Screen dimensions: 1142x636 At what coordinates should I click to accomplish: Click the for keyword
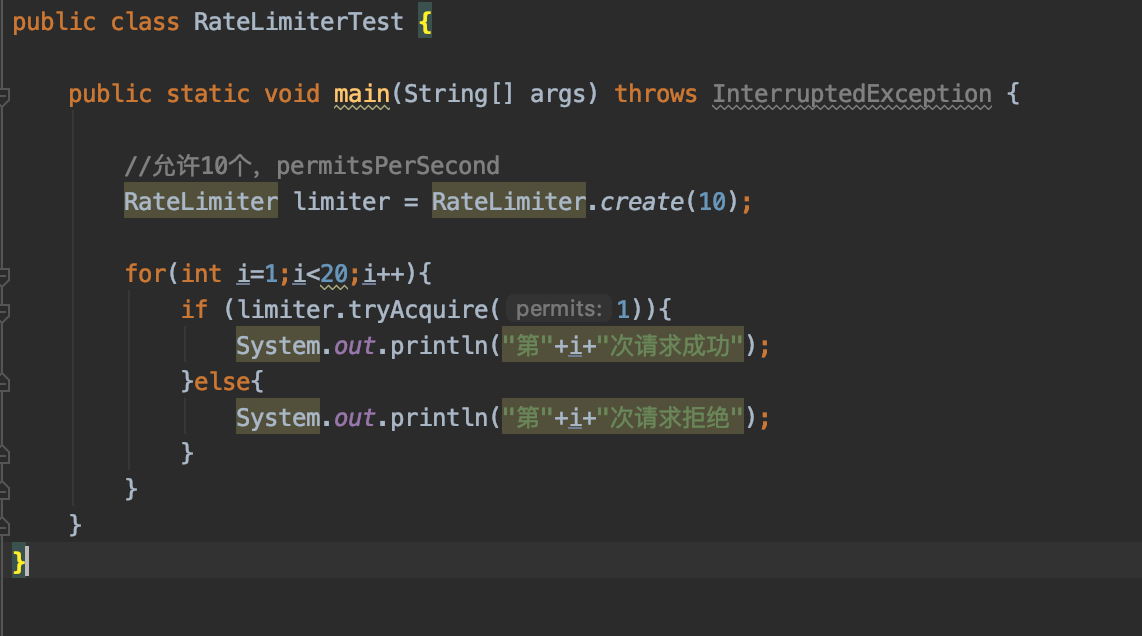click(145, 274)
